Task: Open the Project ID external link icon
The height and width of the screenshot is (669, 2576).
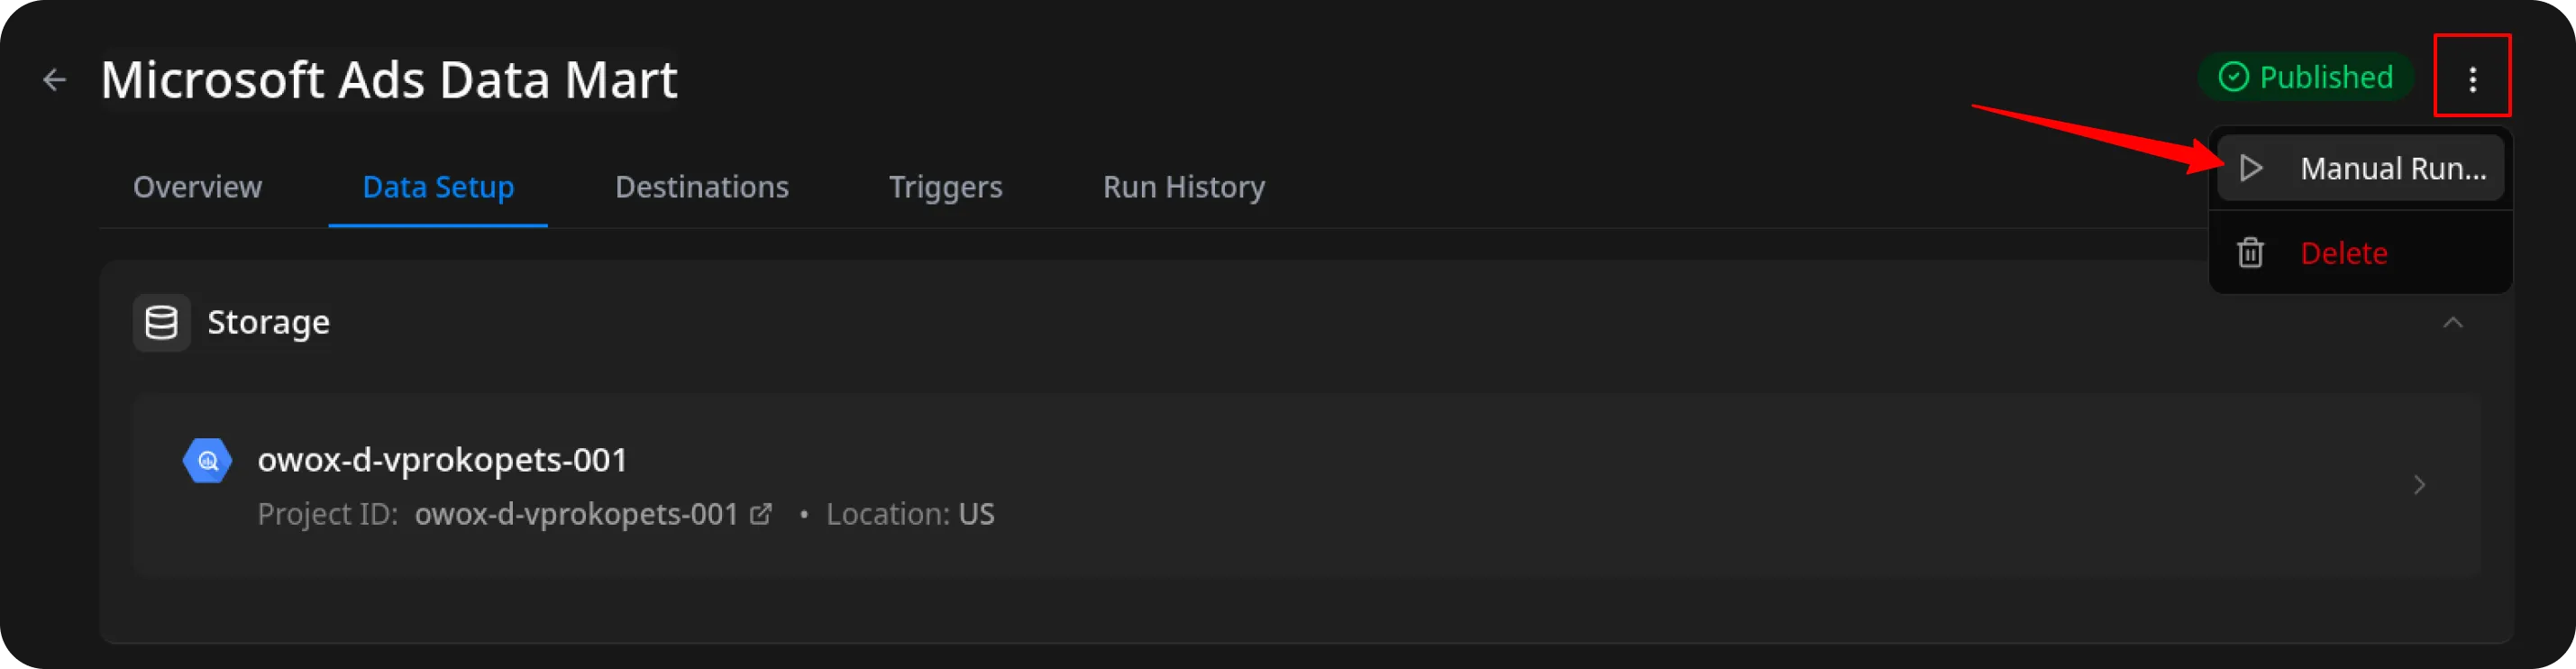Action: 761,514
